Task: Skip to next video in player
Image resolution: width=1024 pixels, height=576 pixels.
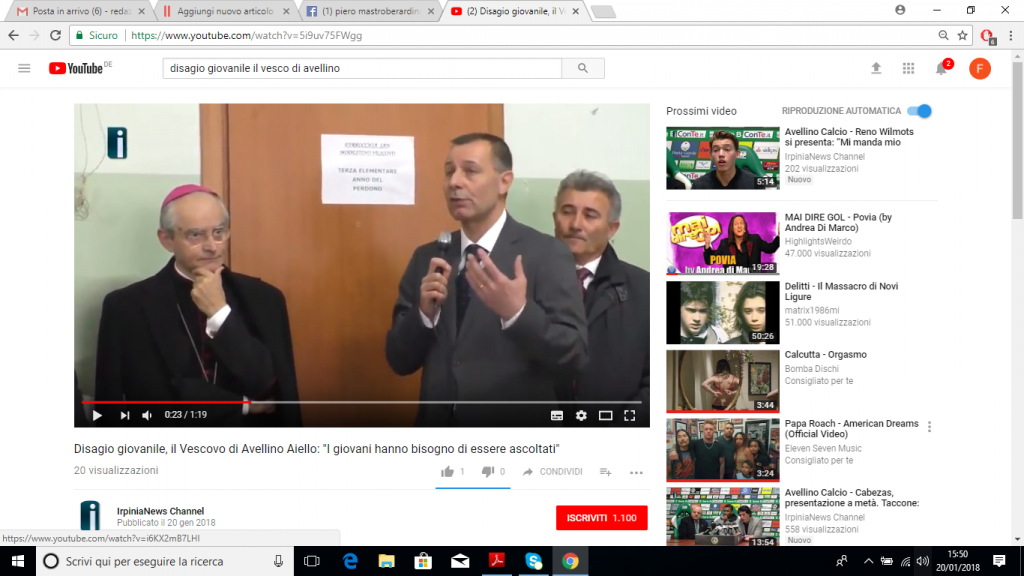Action: (125, 415)
